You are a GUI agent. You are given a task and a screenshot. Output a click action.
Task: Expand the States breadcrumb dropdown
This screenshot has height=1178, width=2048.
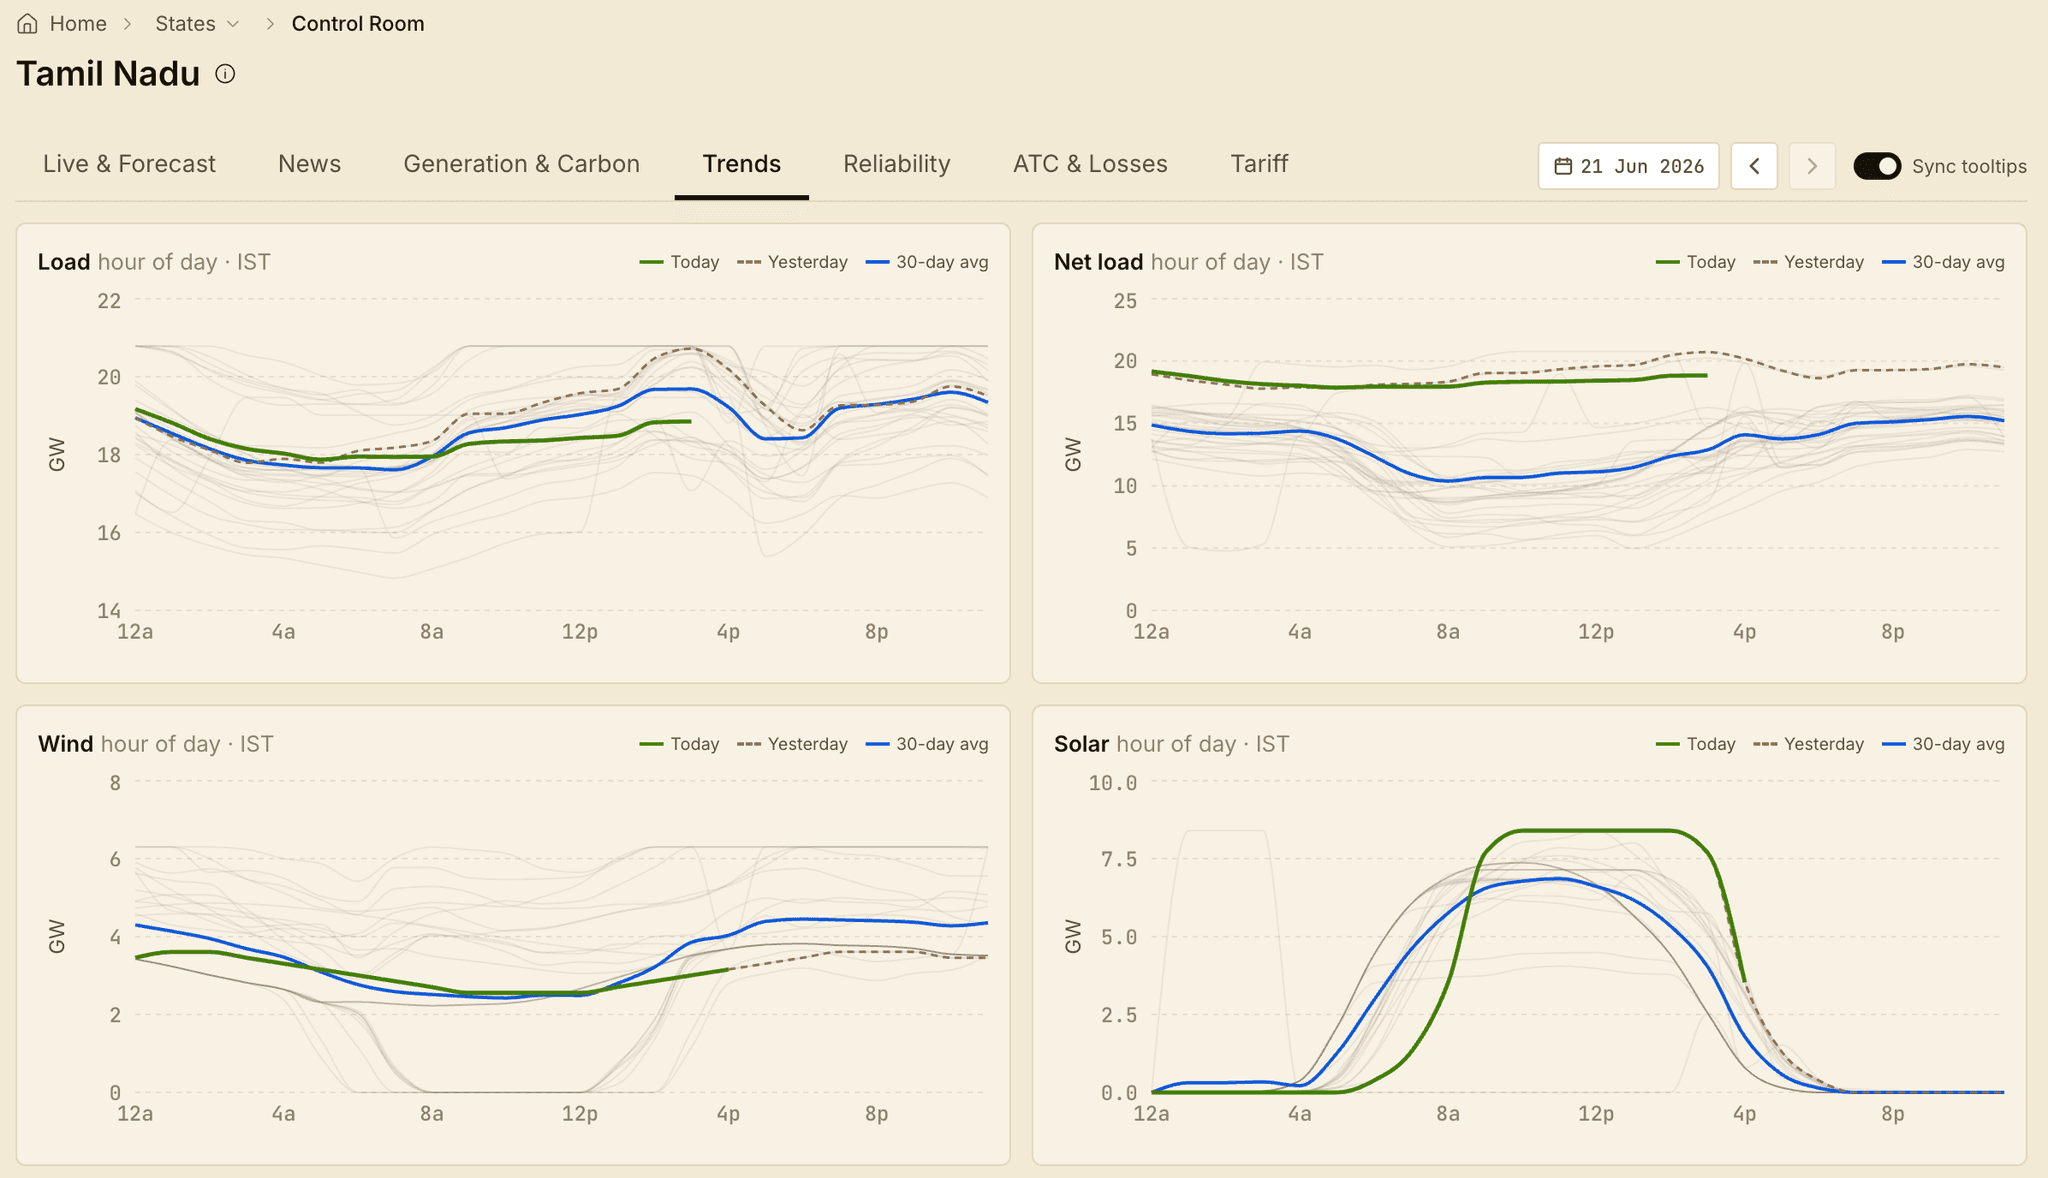click(x=197, y=23)
